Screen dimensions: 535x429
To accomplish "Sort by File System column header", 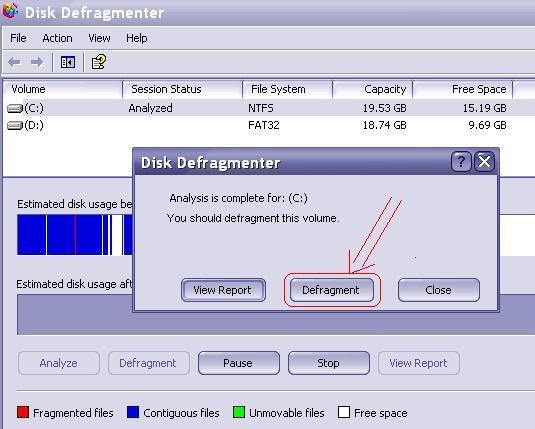I will coord(288,89).
